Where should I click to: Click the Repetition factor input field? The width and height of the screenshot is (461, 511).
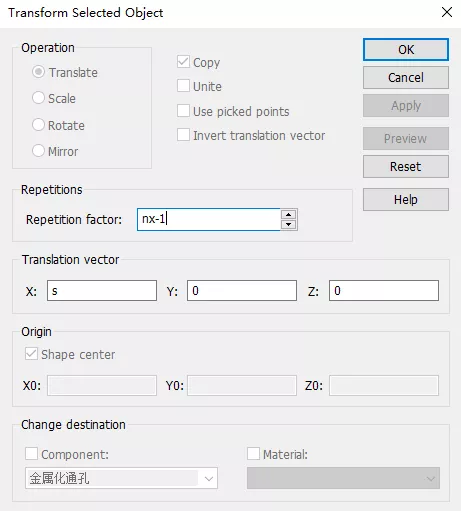click(209, 219)
